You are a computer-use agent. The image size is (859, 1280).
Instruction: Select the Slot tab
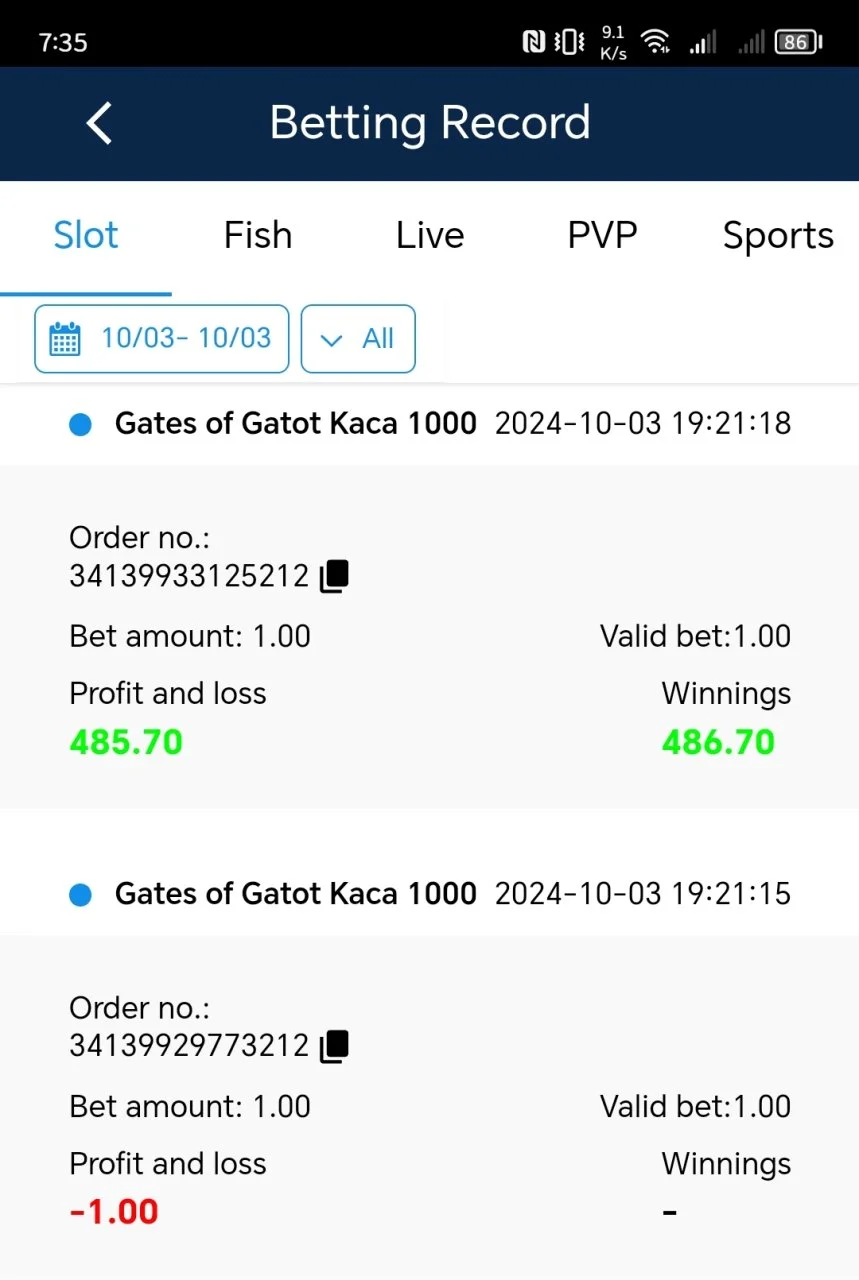[x=86, y=236]
